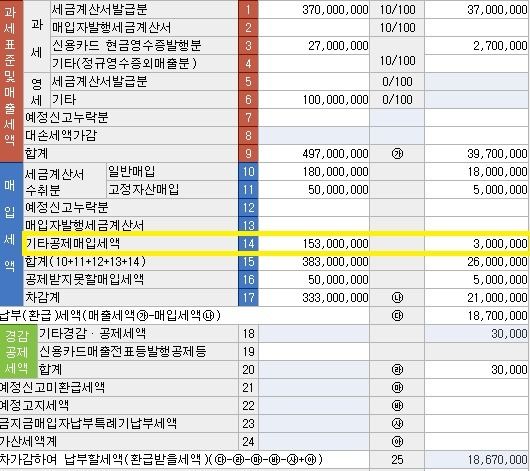
Task: Click the 예정신고미환급세액 label
Action: point(52,387)
